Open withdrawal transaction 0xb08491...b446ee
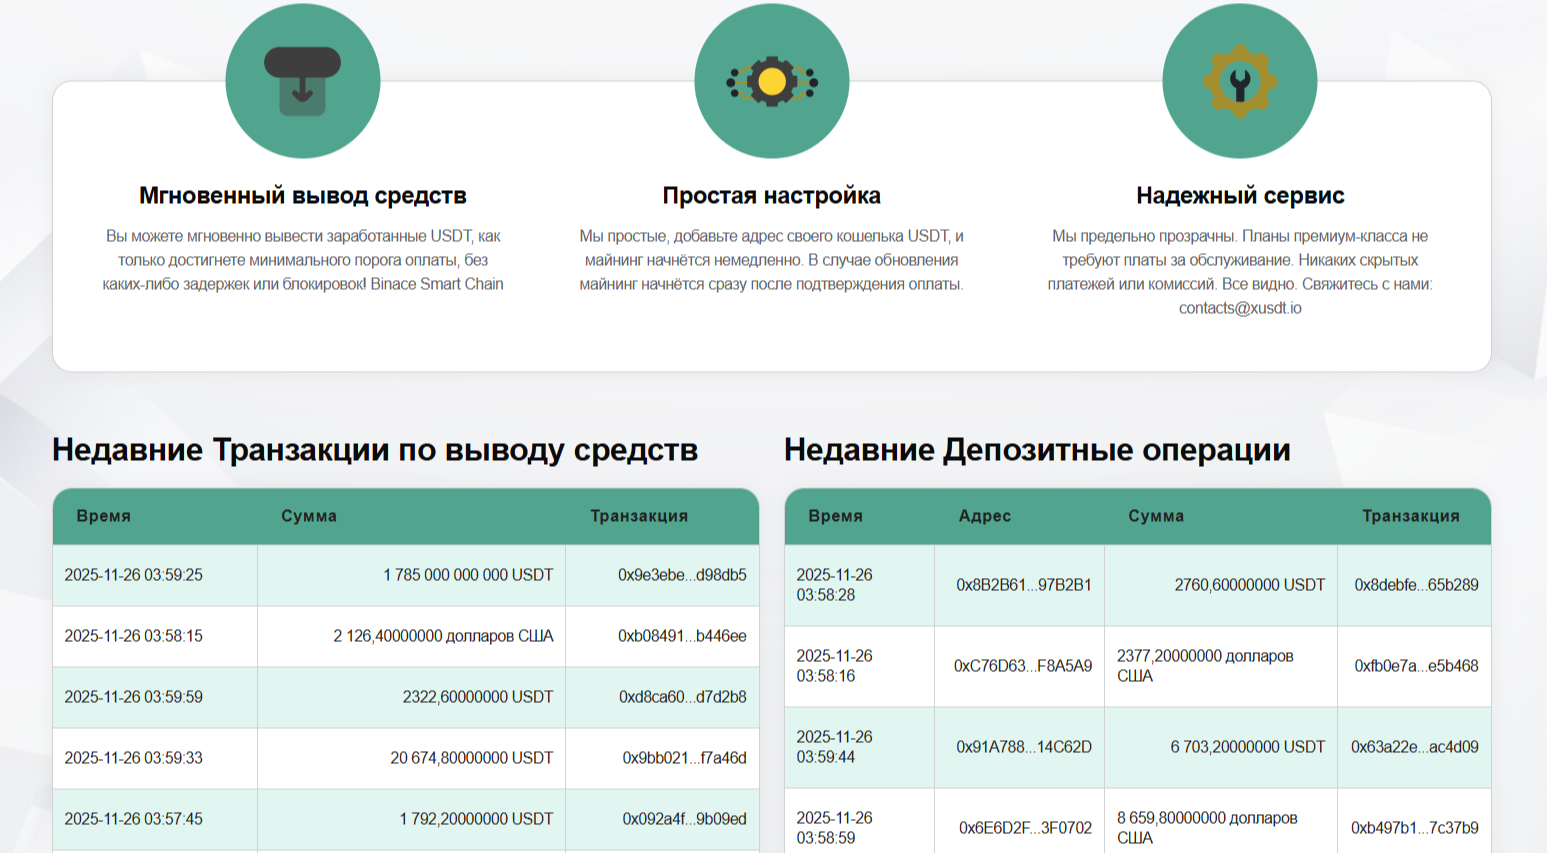Screen dimensions: 1547x853 tap(682, 636)
